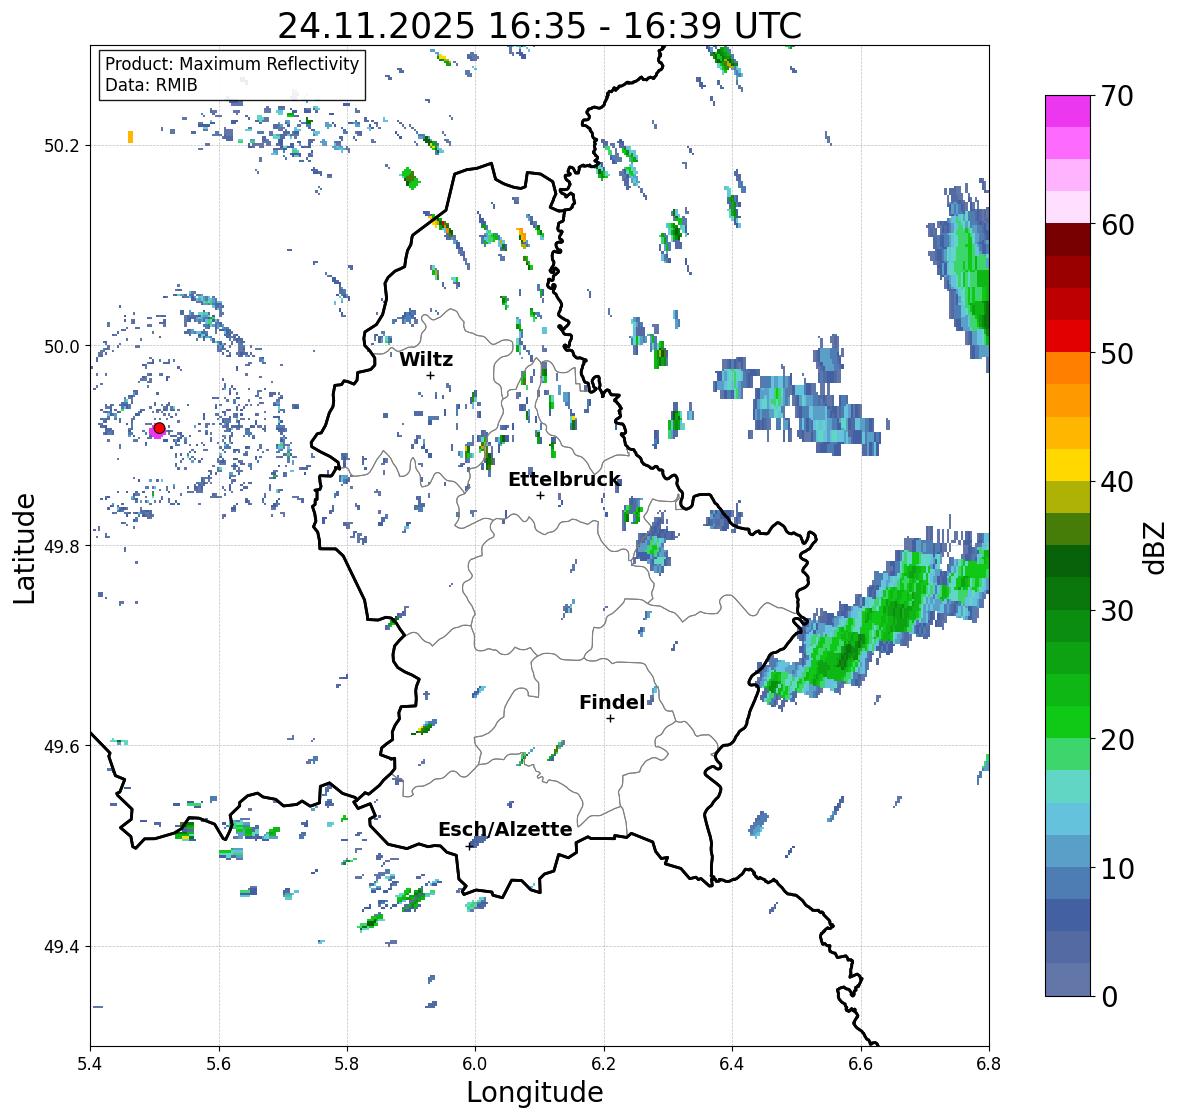Click the colorbar tick label 30
Image resolution: width=1179 pixels, height=1117 pixels.
tap(1117, 611)
